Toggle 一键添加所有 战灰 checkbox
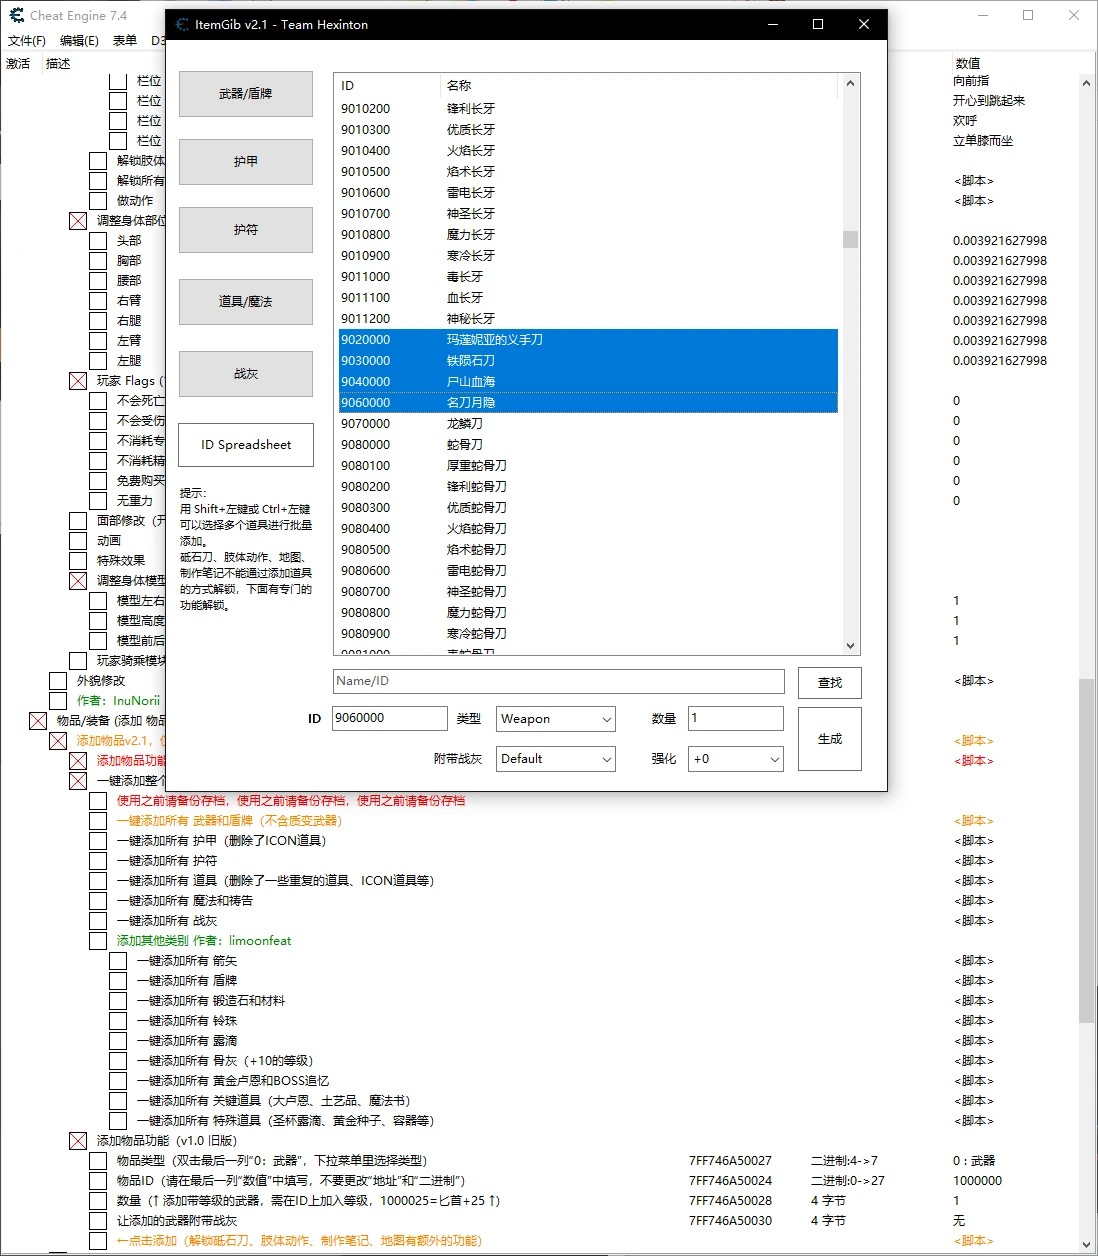This screenshot has width=1098, height=1256. pos(98,921)
